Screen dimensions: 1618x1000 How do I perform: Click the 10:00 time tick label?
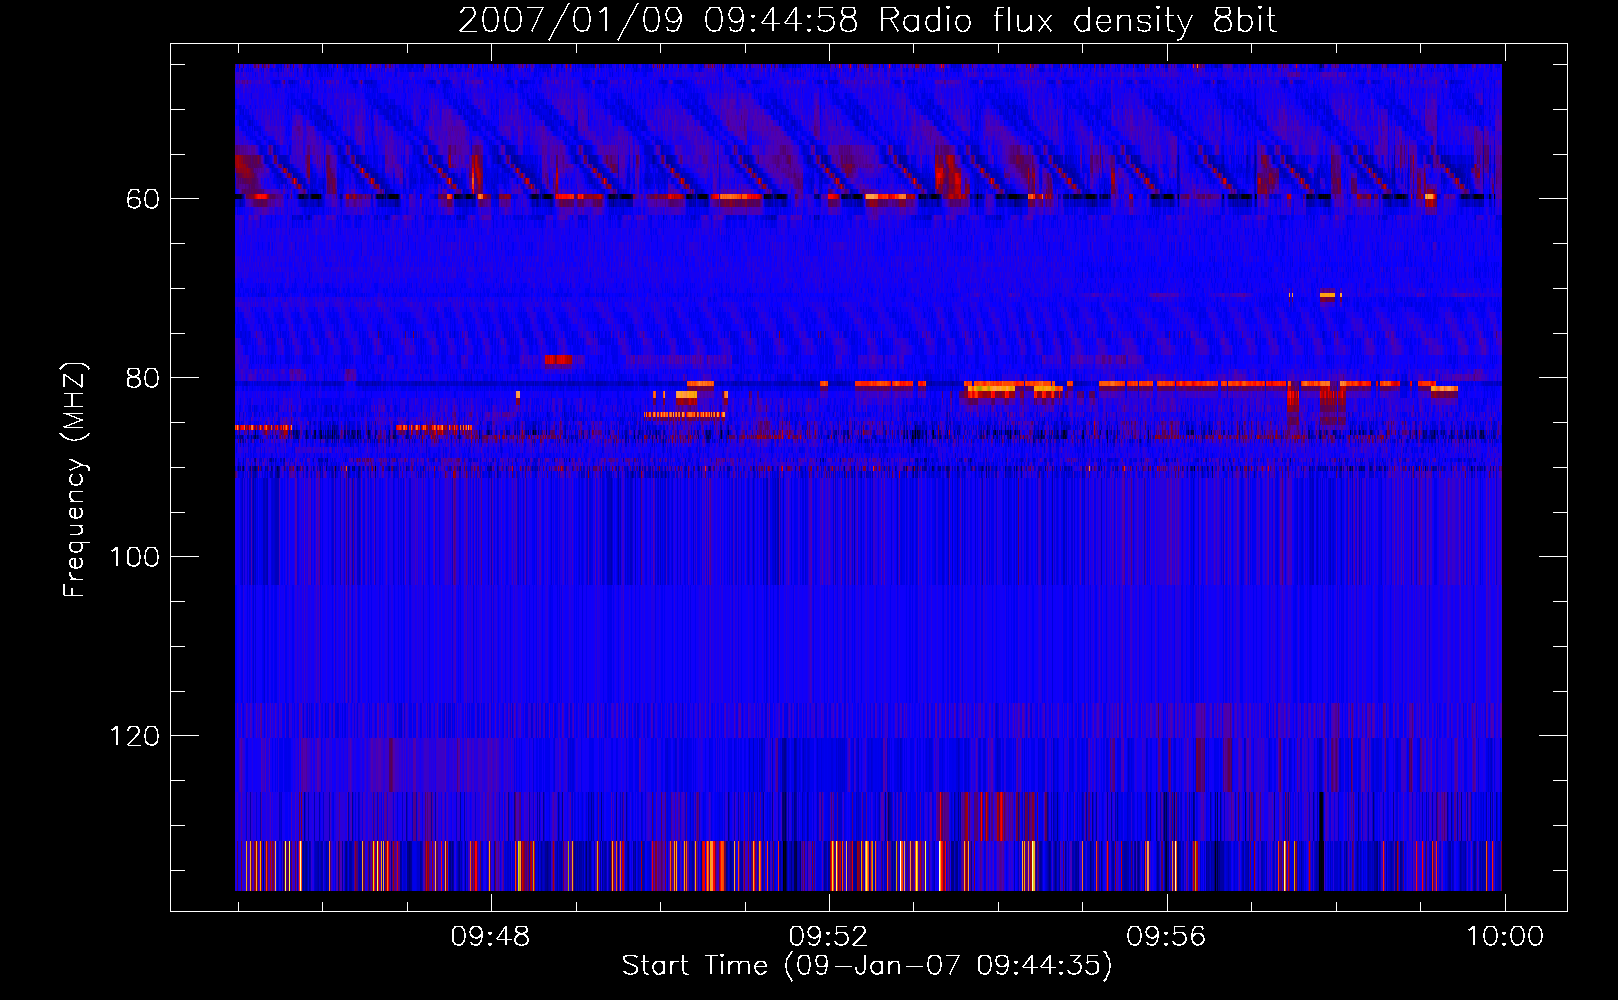[1505, 937]
